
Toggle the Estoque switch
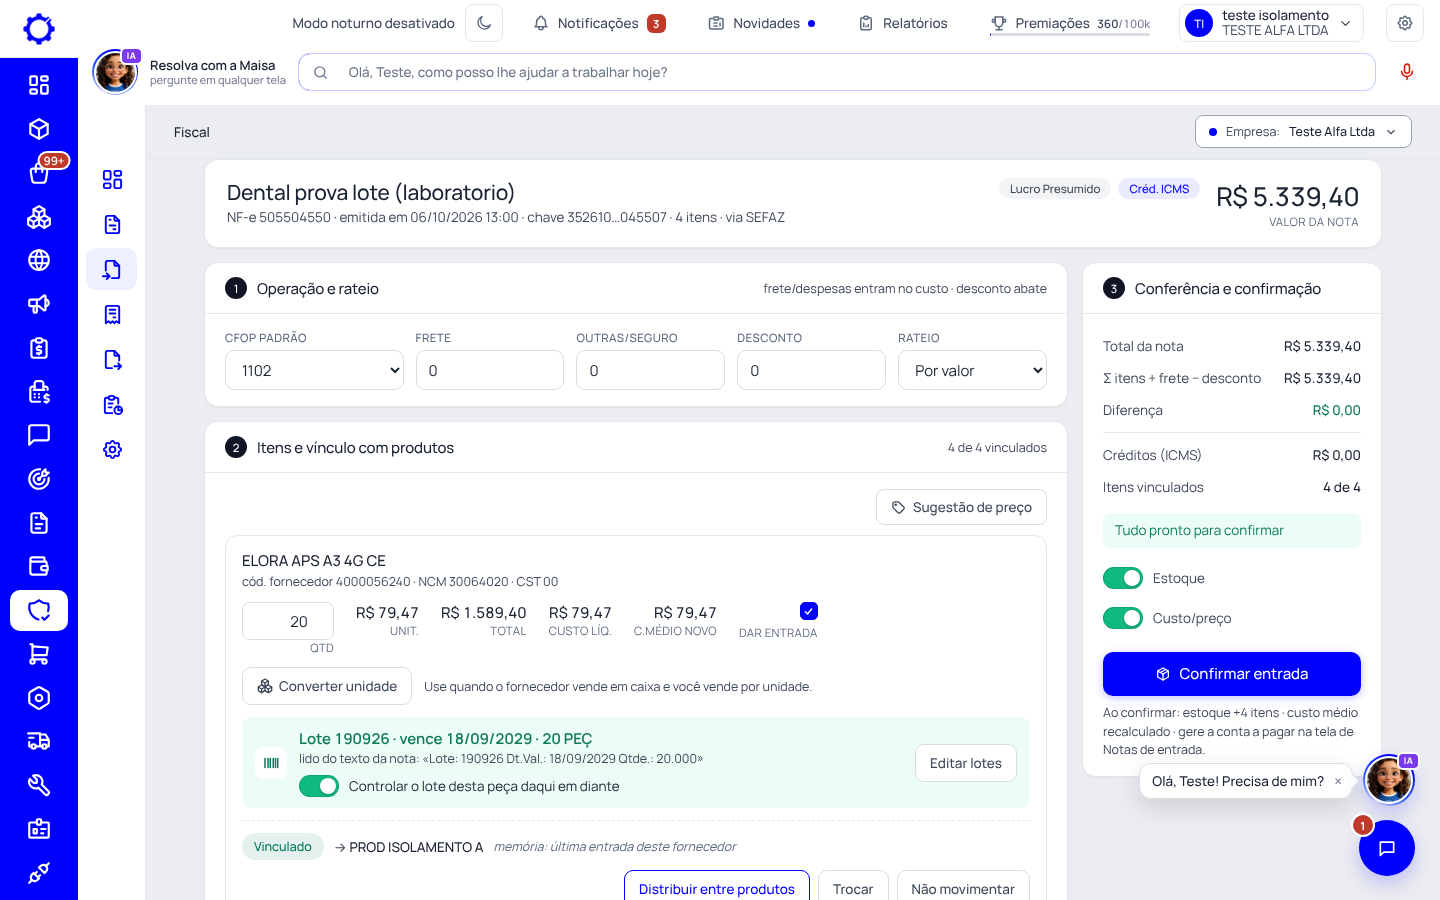click(1123, 578)
